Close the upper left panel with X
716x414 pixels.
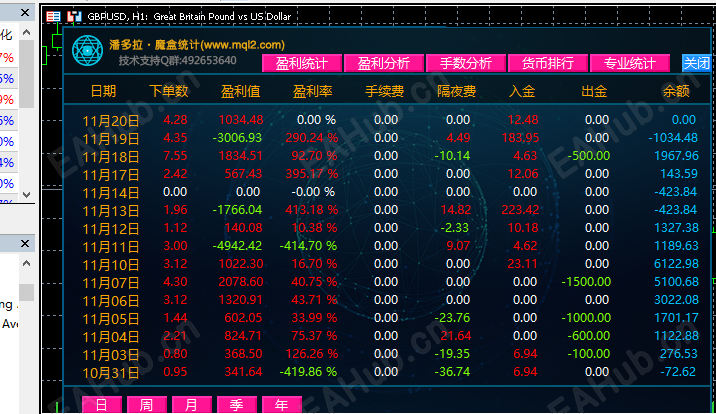(25, 13)
